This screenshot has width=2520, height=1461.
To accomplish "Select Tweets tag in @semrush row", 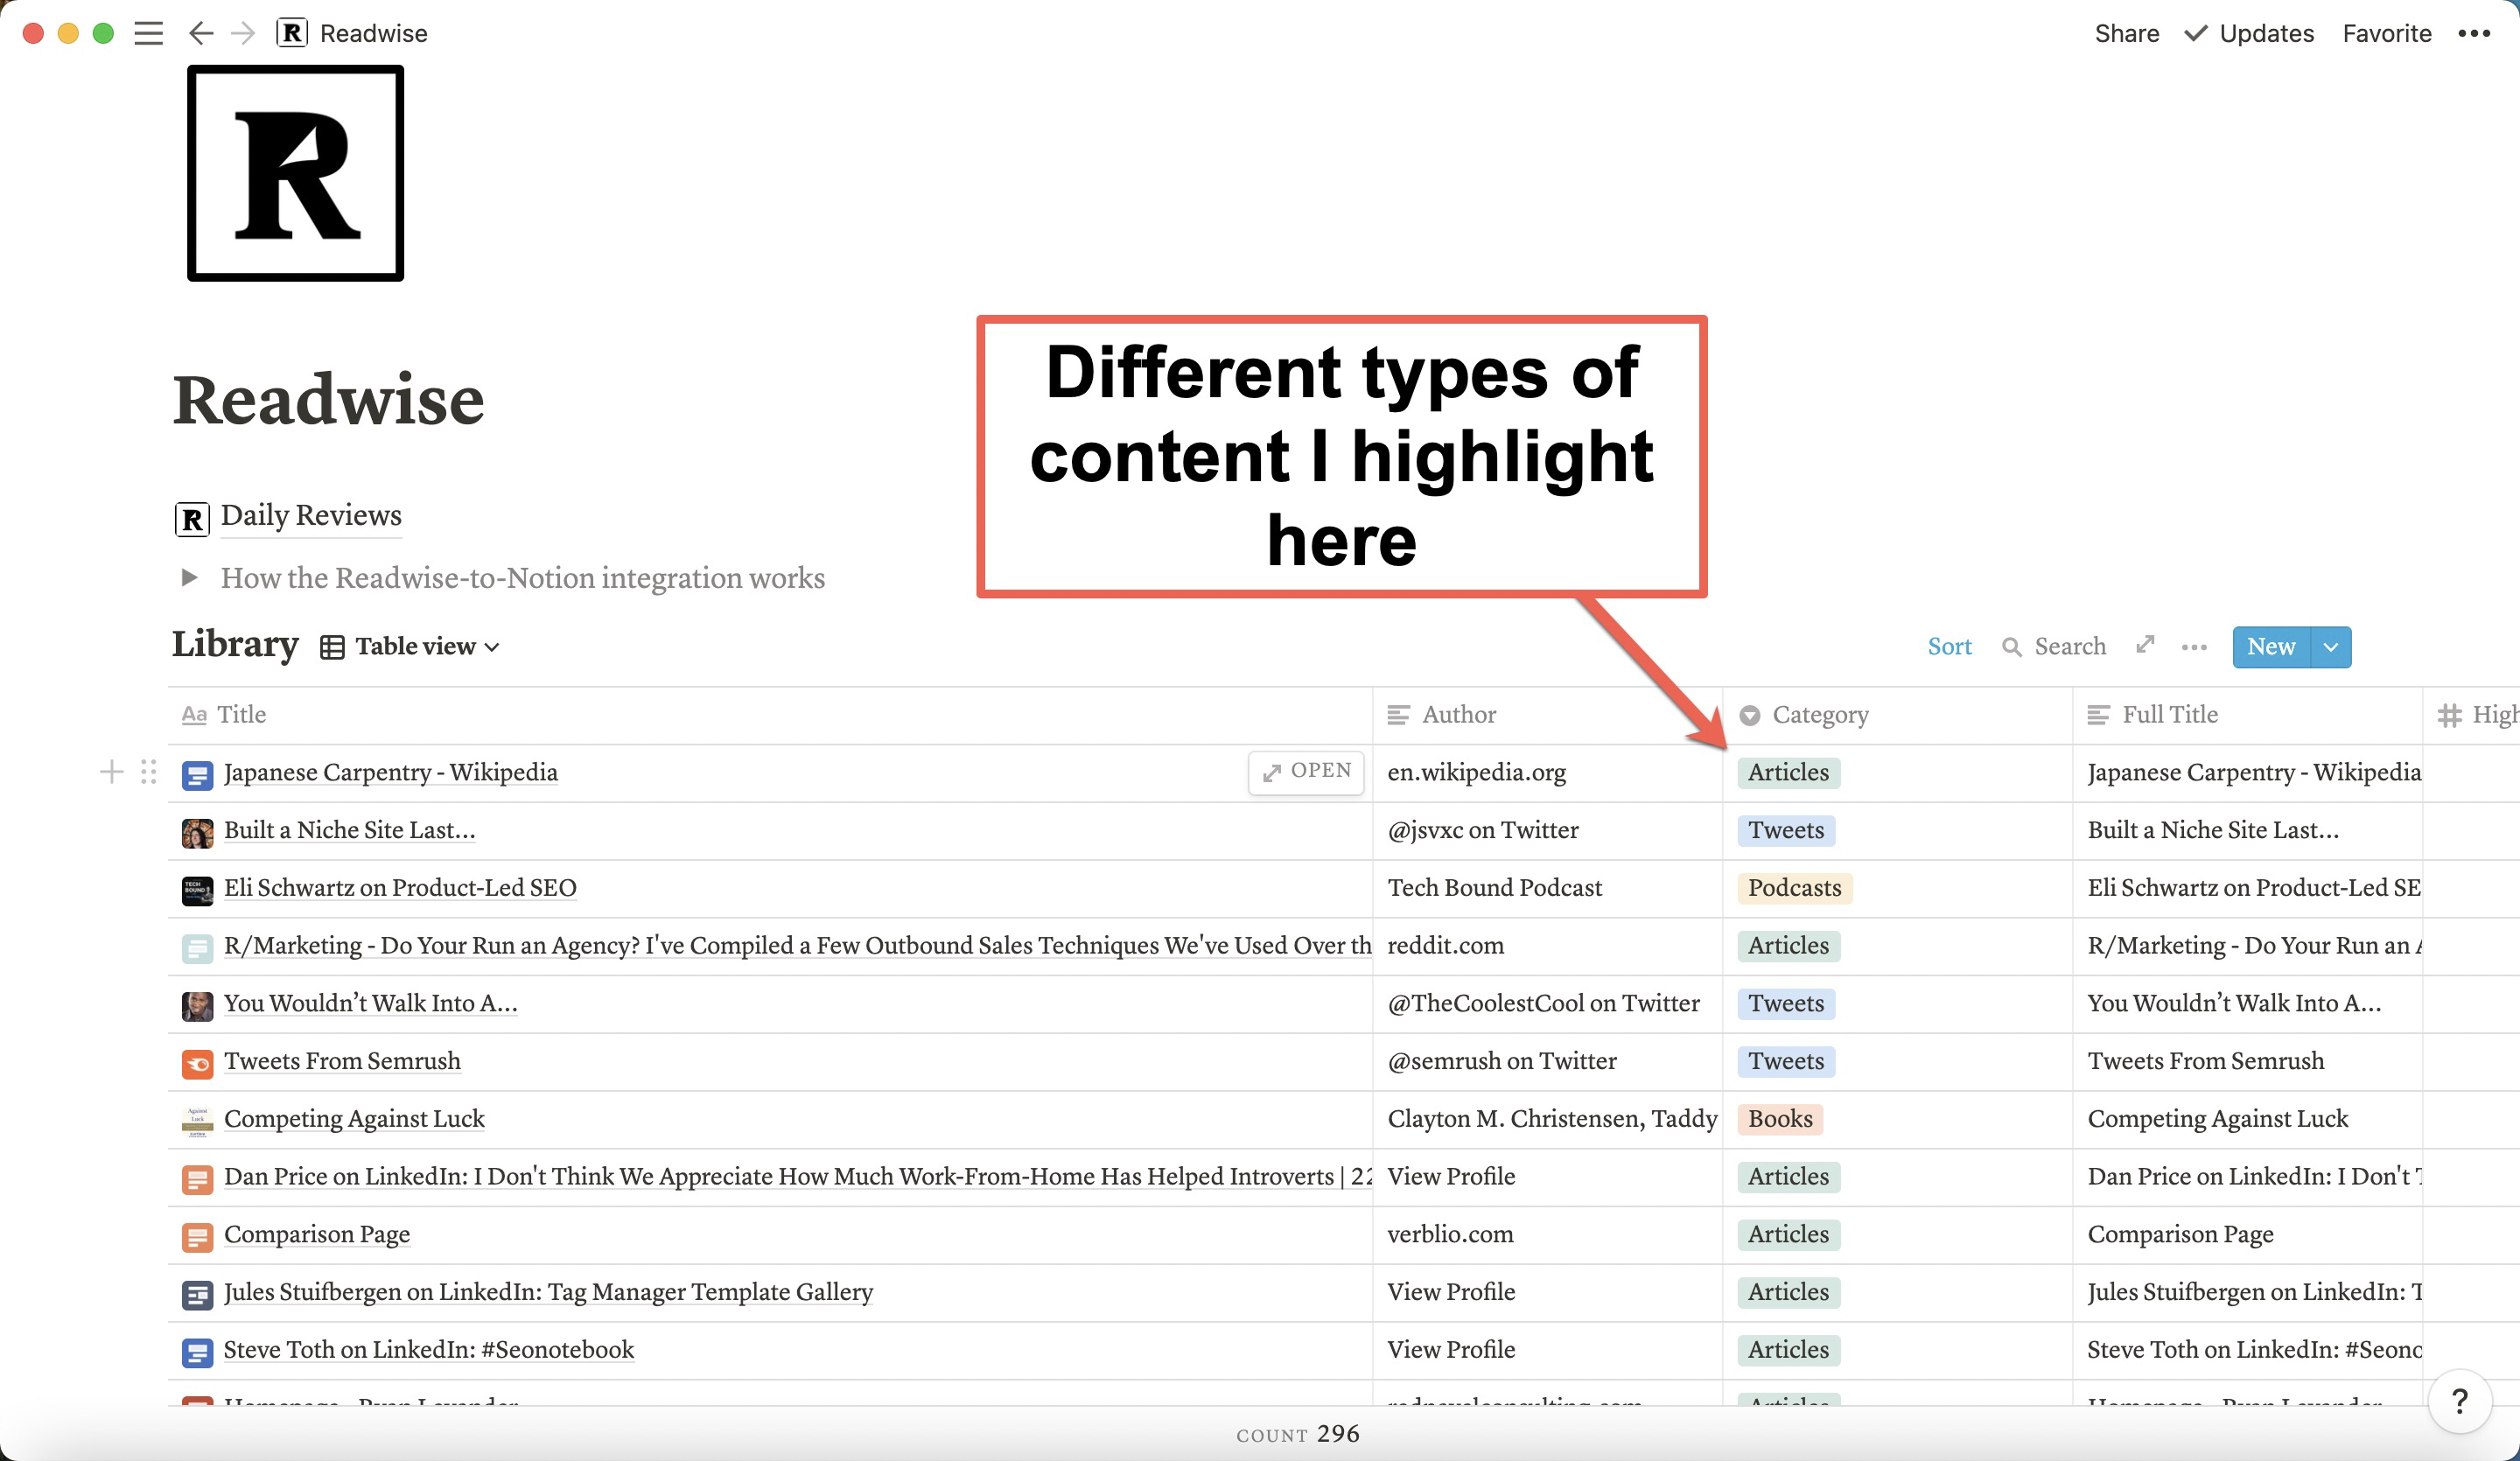I will (1786, 1061).
